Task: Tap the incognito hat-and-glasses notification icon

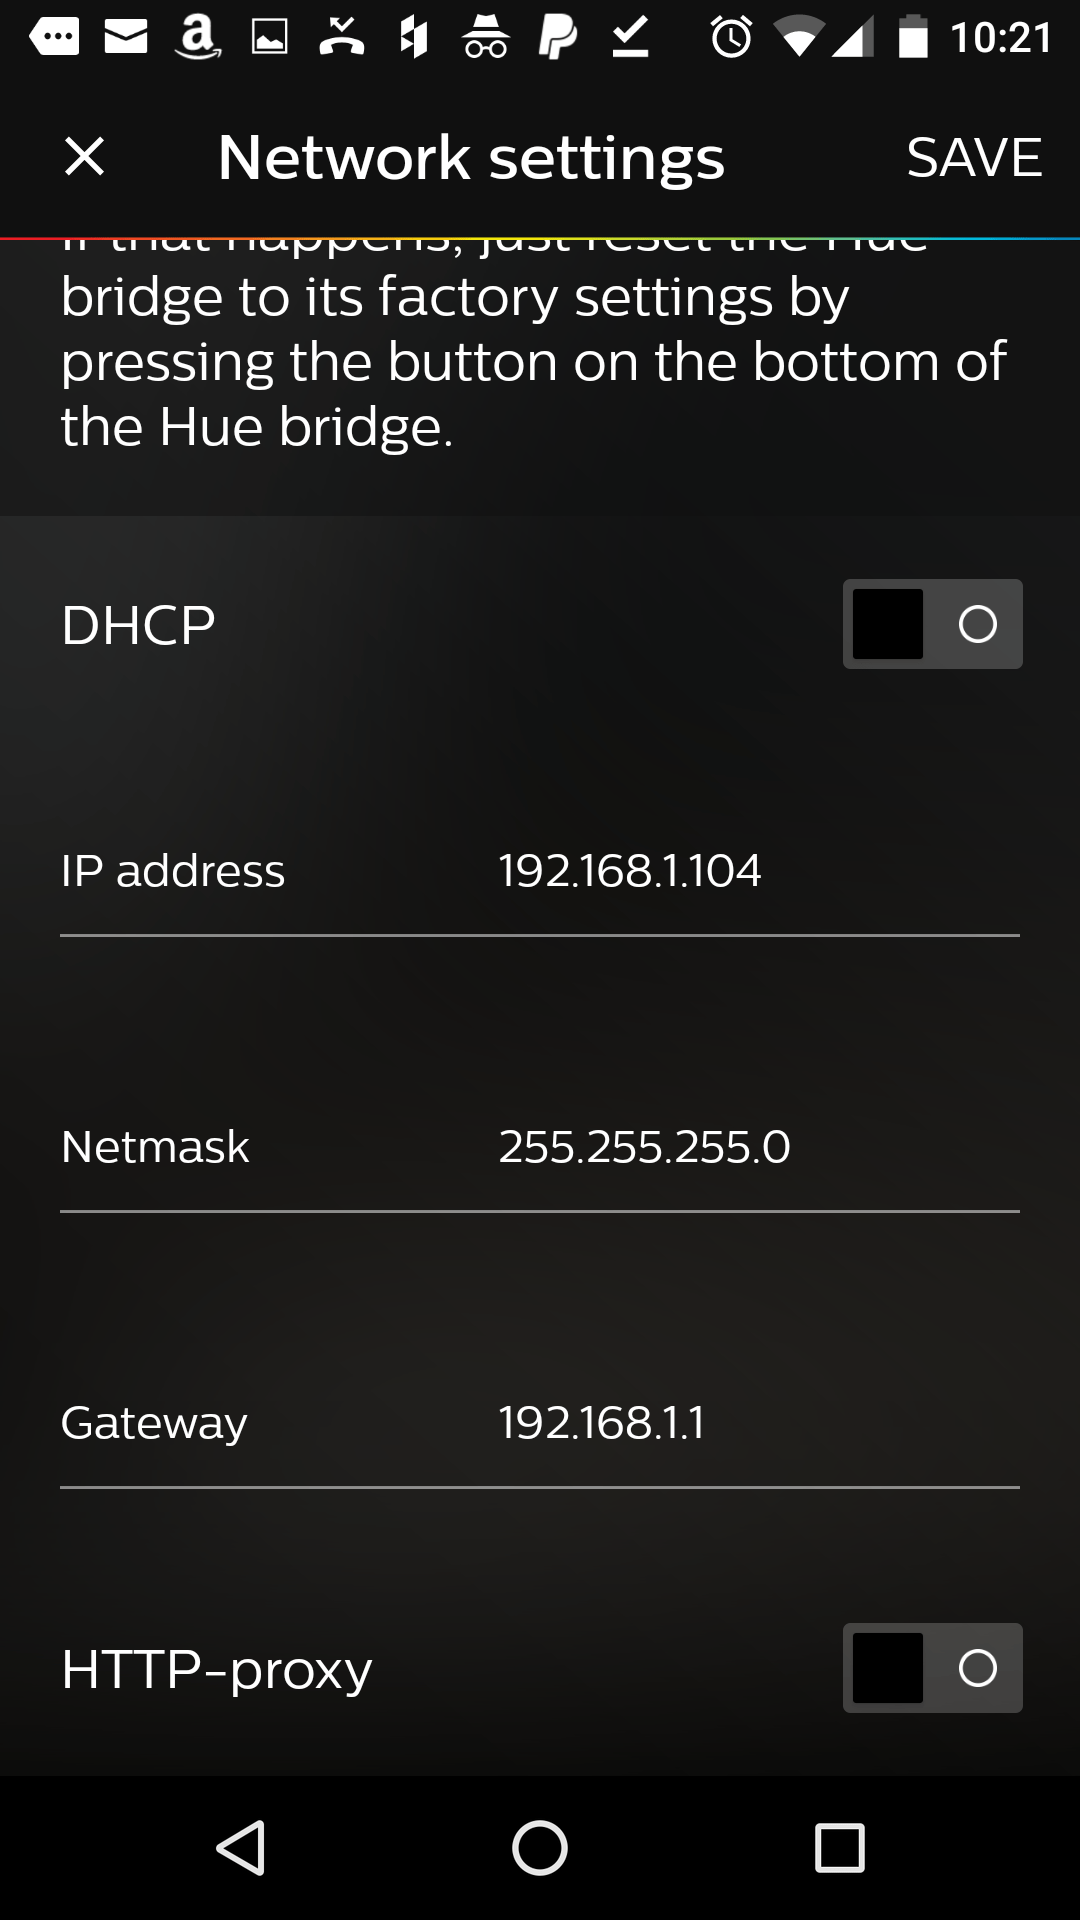Action: (x=486, y=38)
